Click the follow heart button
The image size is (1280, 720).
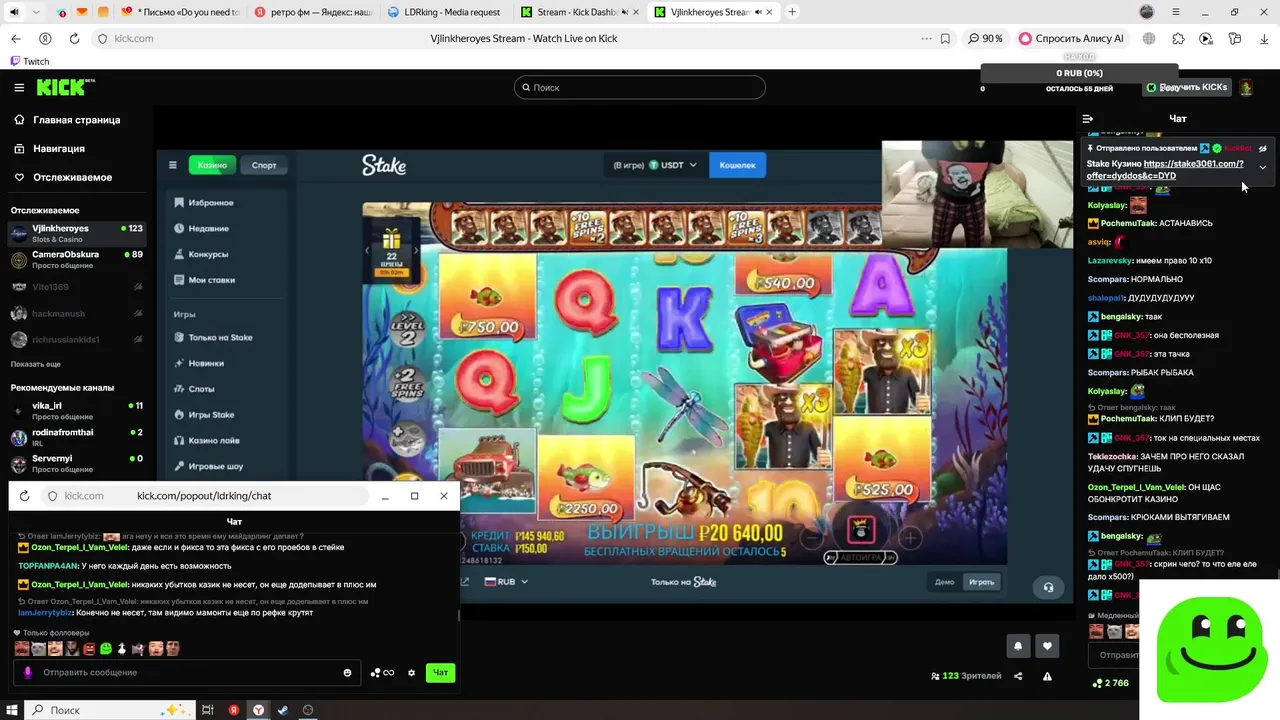[1047, 646]
